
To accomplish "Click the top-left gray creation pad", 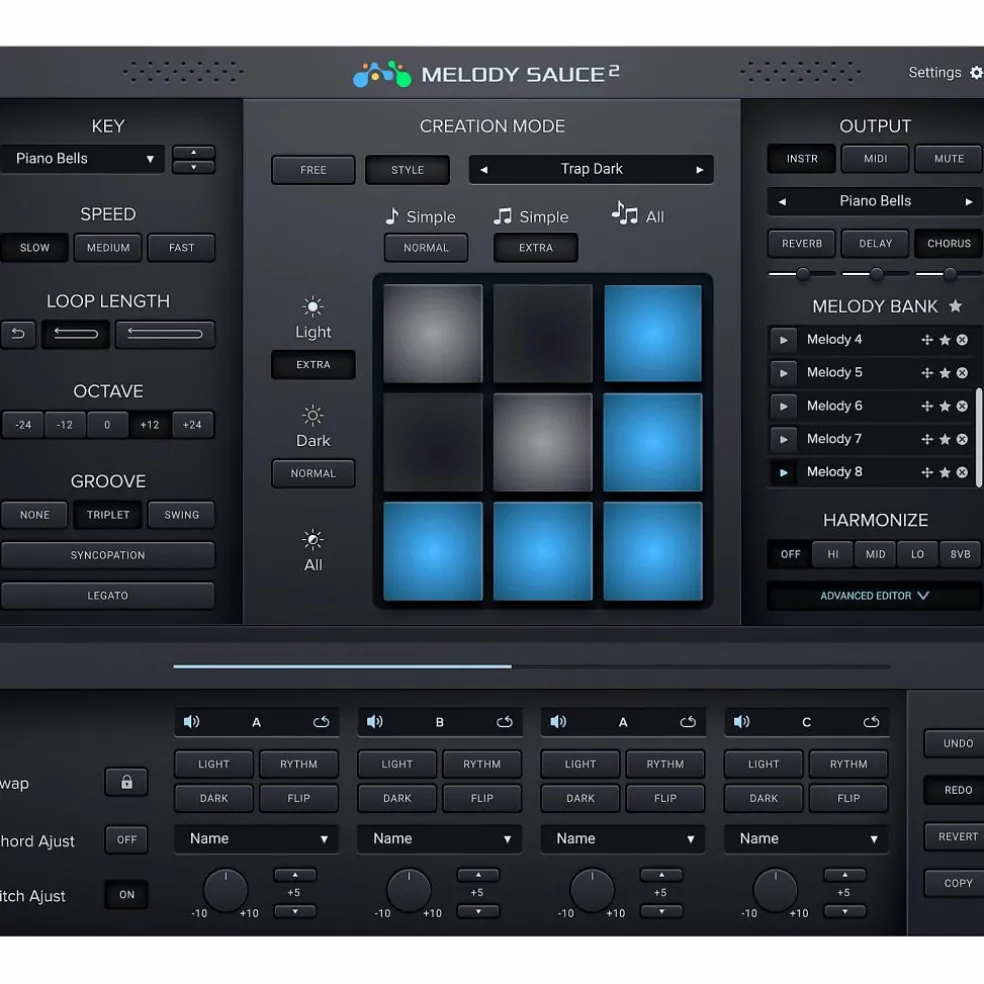I will tap(432, 333).
